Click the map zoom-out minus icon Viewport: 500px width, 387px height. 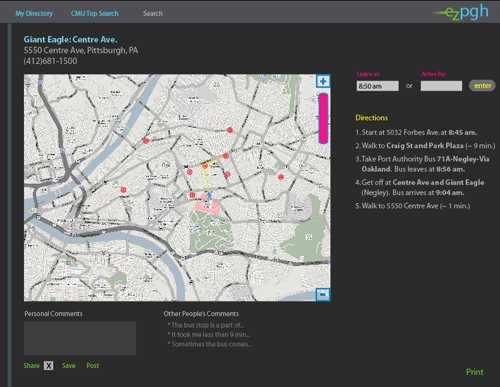(323, 294)
